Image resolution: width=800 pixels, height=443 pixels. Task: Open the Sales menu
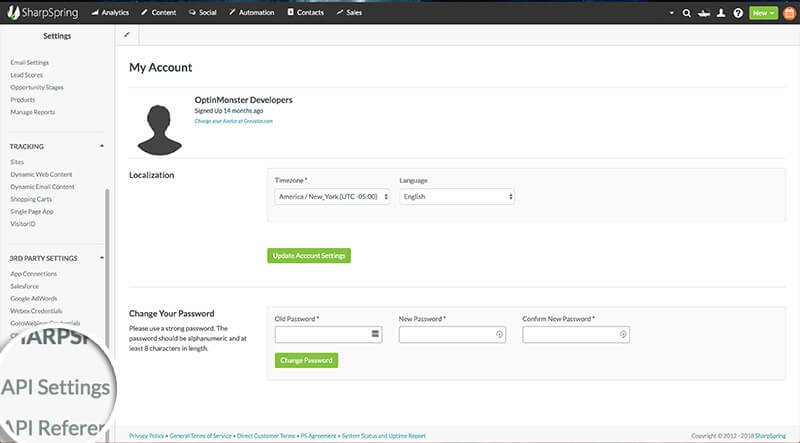[x=349, y=12]
